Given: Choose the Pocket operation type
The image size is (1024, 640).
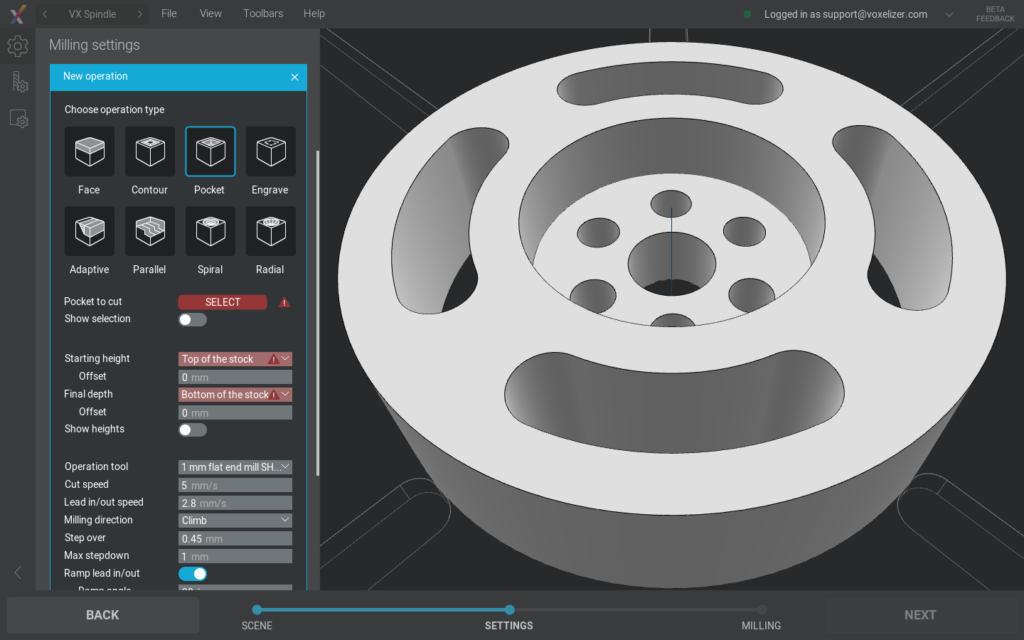Looking at the screenshot, I should 209,152.
